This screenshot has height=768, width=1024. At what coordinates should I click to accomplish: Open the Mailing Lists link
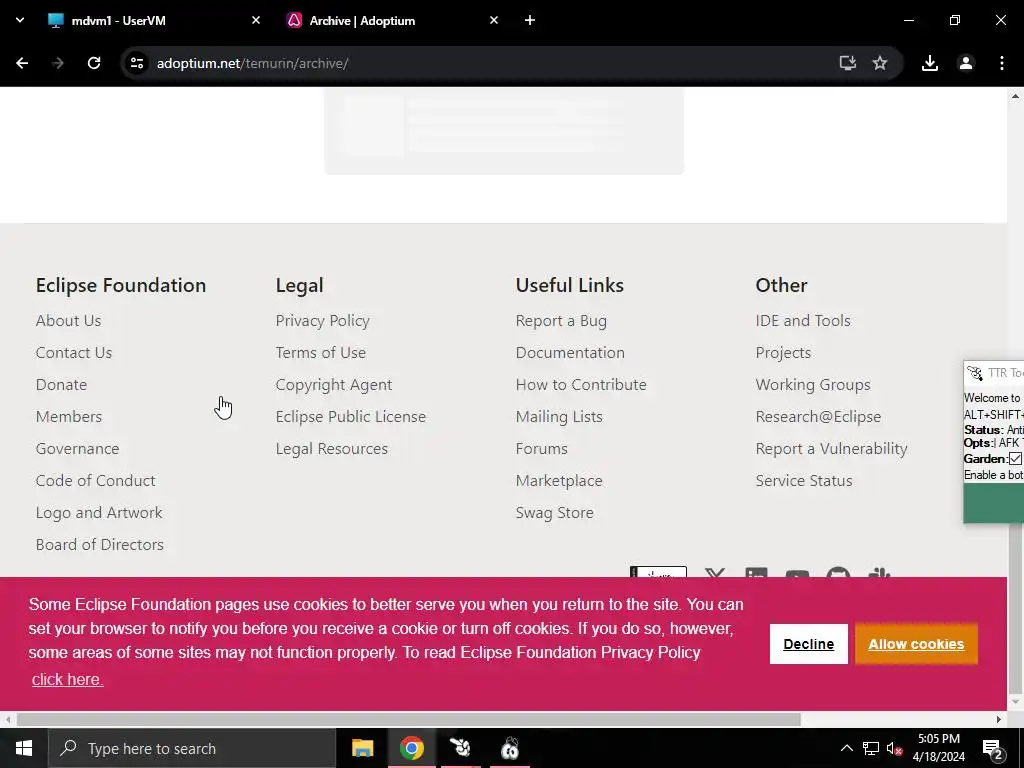[559, 417]
